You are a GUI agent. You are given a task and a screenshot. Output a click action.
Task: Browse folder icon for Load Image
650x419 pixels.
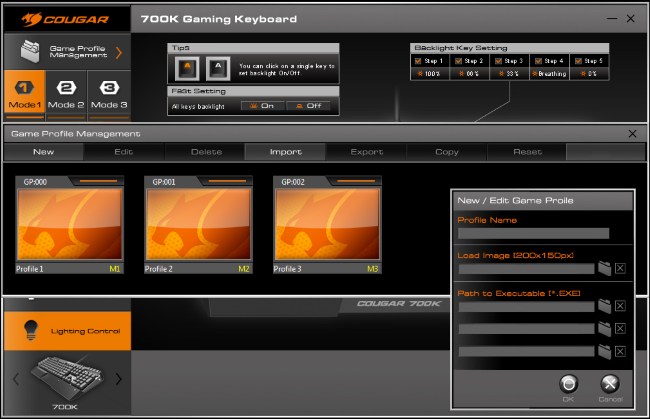pos(604,269)
